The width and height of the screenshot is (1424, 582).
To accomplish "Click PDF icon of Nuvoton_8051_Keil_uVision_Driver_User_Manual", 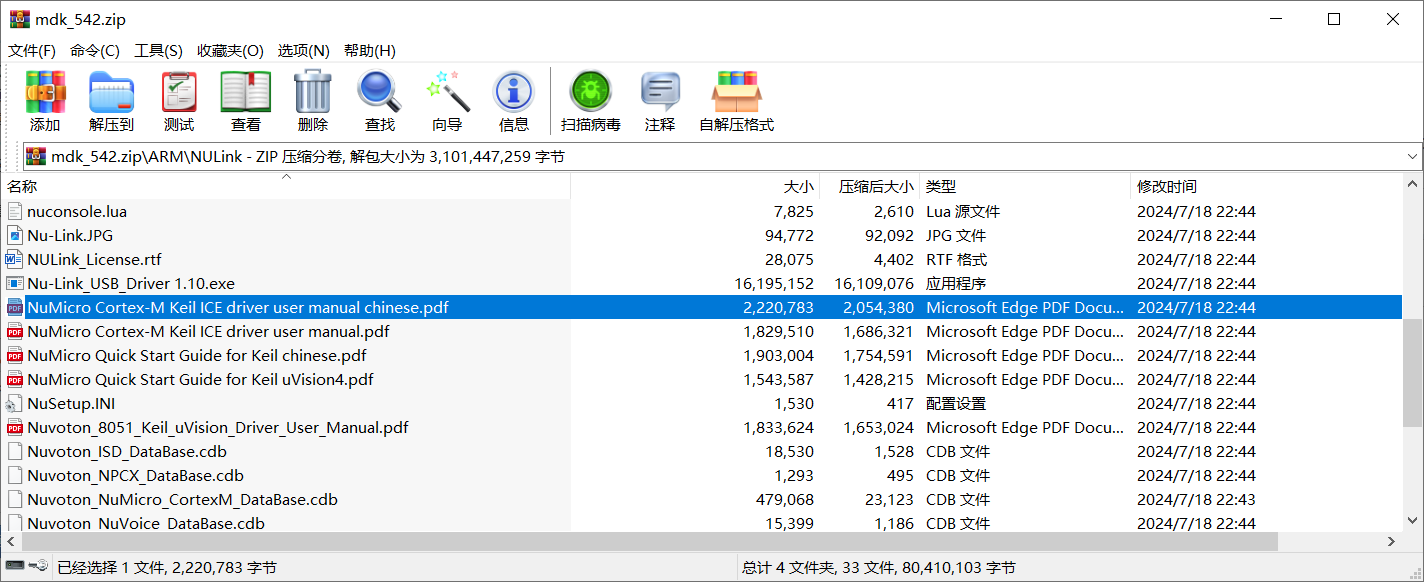I will [14, 427].
